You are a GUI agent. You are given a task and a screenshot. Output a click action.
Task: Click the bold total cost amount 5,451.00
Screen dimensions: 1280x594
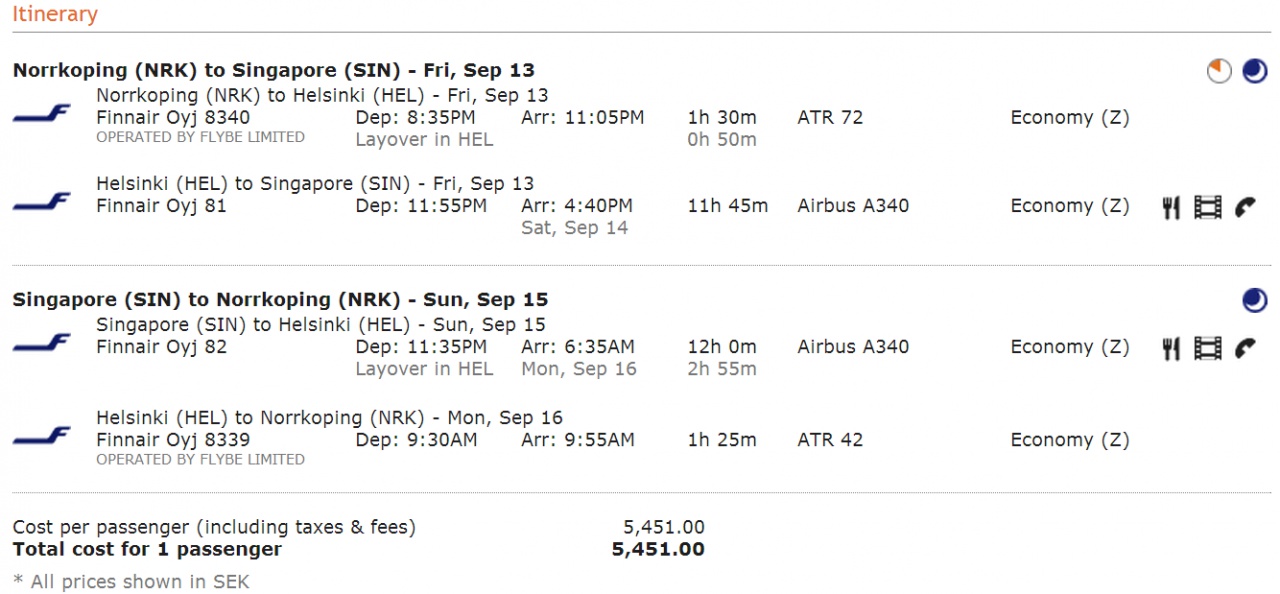click(x=658, y=549)
